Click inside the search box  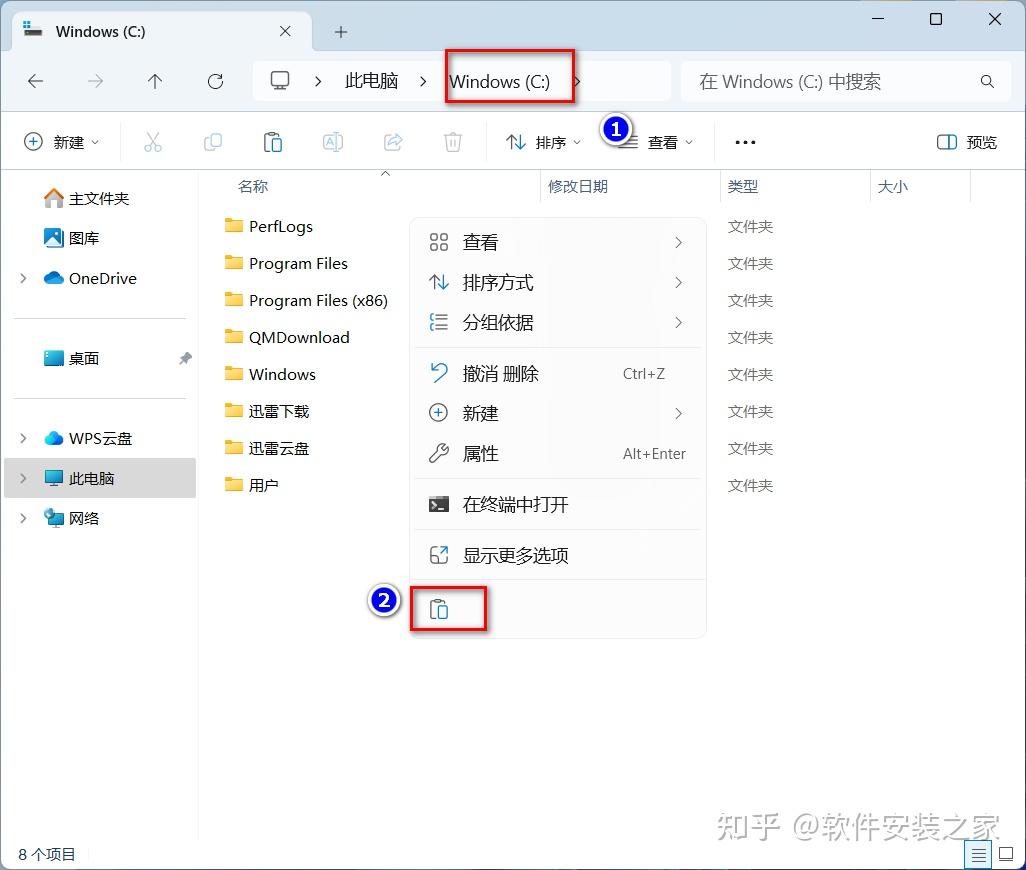[845, 82]
